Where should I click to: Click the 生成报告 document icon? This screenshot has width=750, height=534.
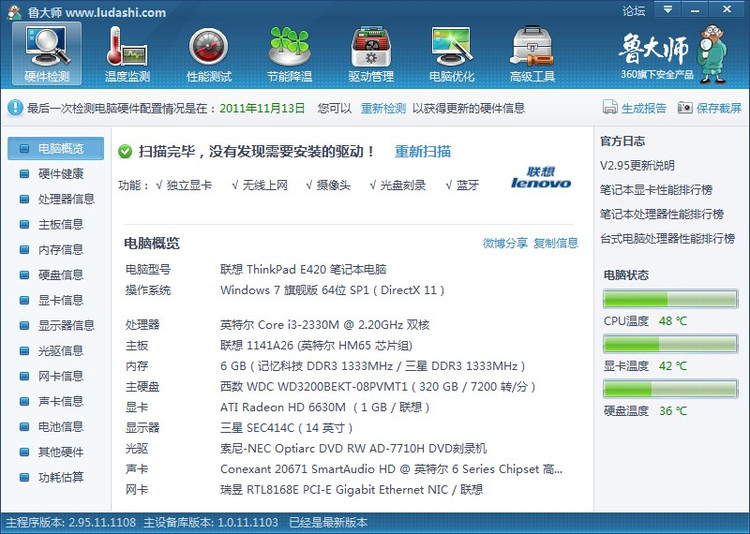click(610, 107)
